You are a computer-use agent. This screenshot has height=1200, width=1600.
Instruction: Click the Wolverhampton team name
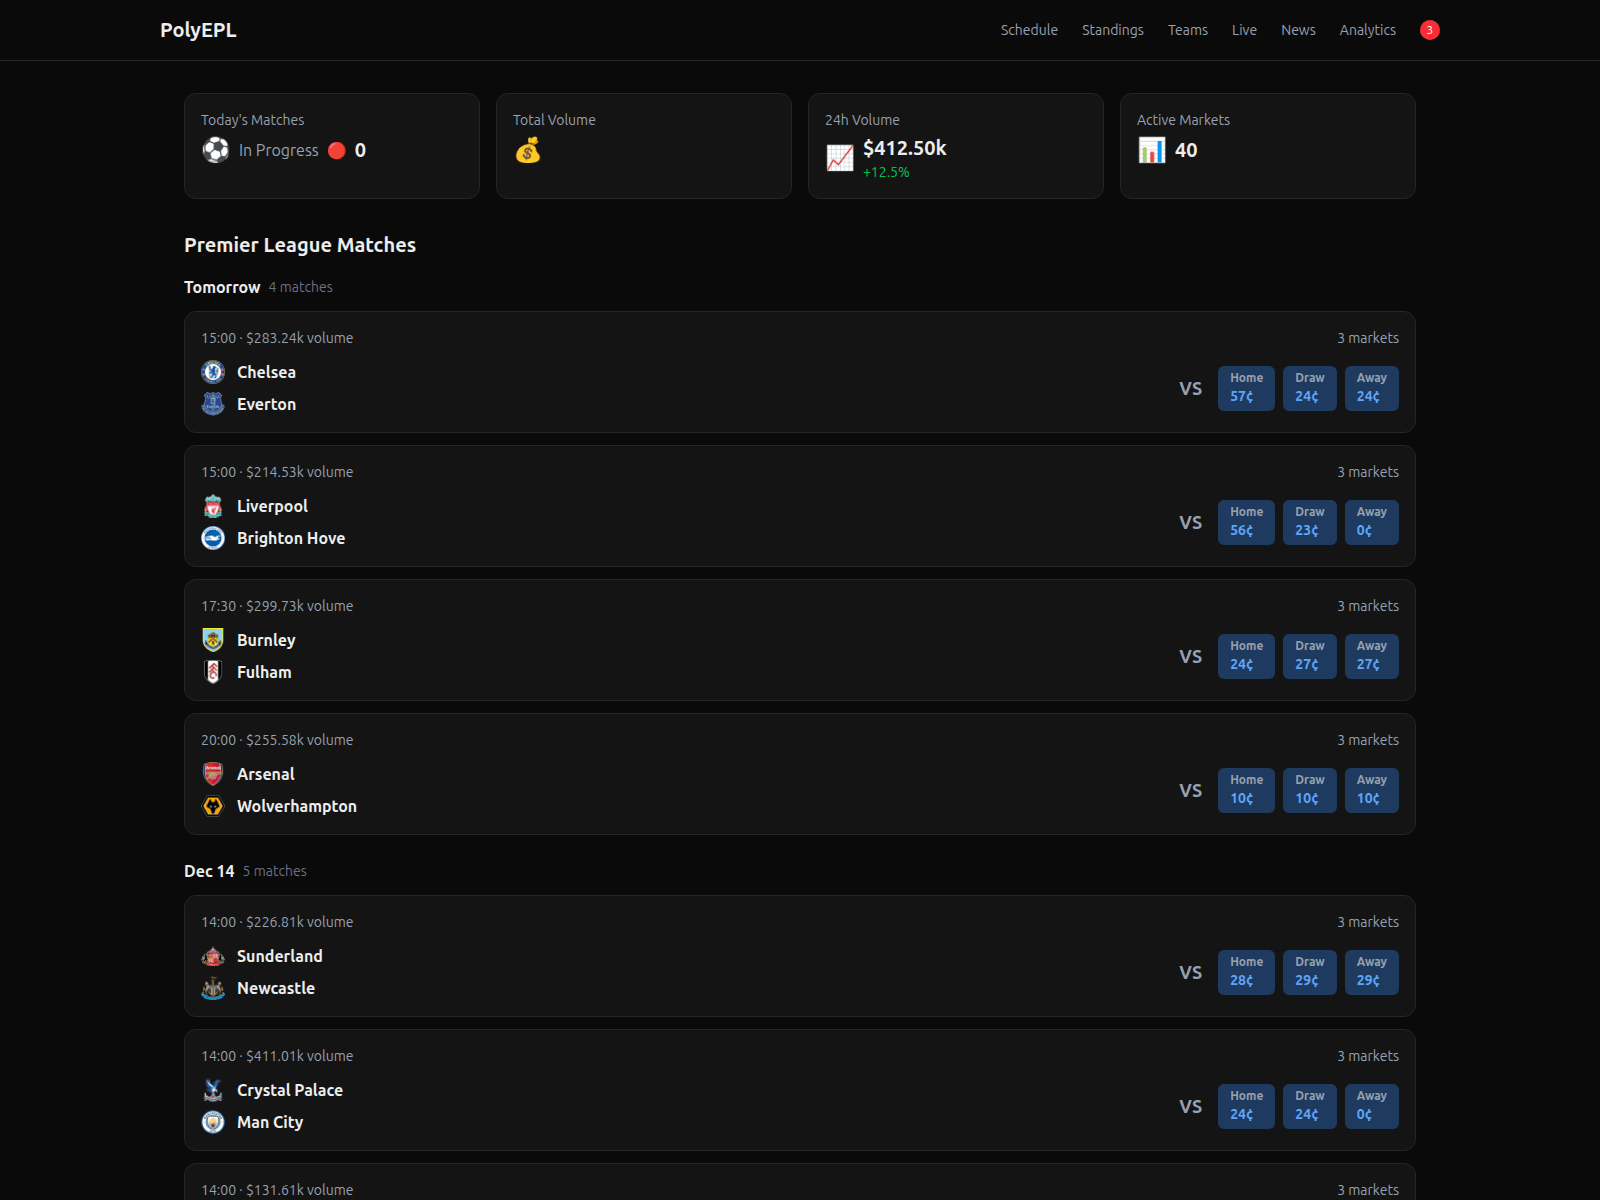297,806
